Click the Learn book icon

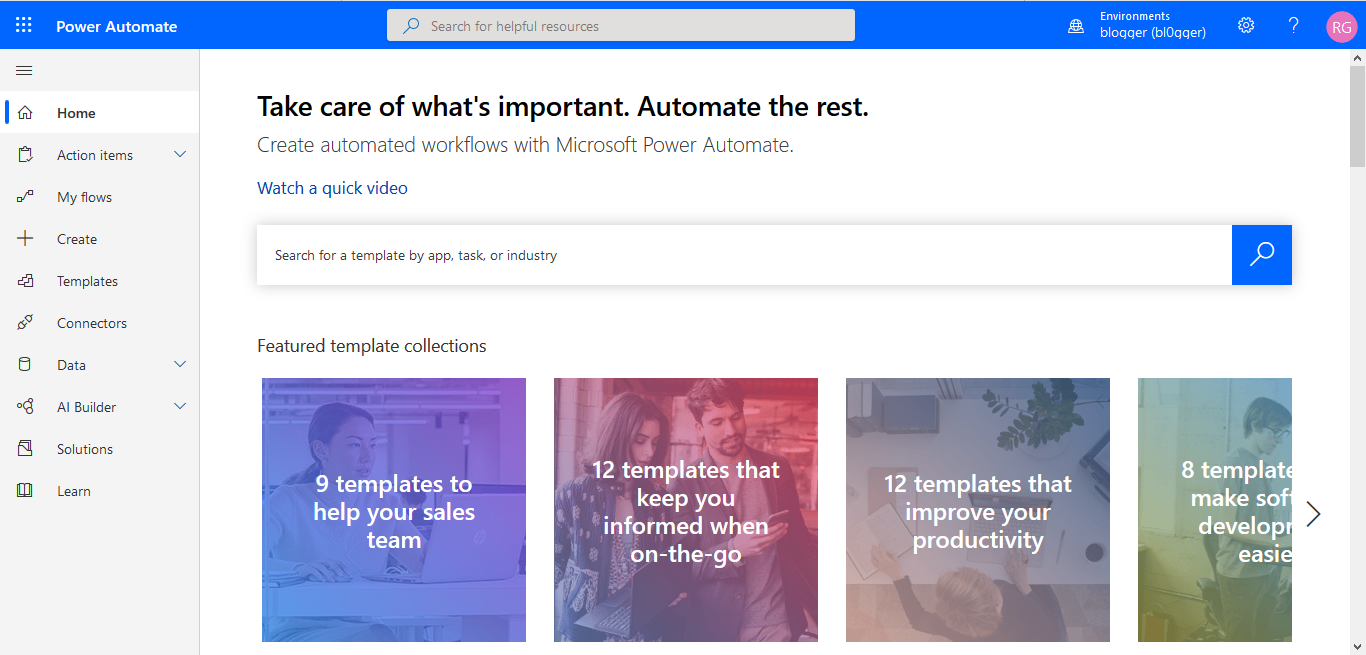click(25, 491)
